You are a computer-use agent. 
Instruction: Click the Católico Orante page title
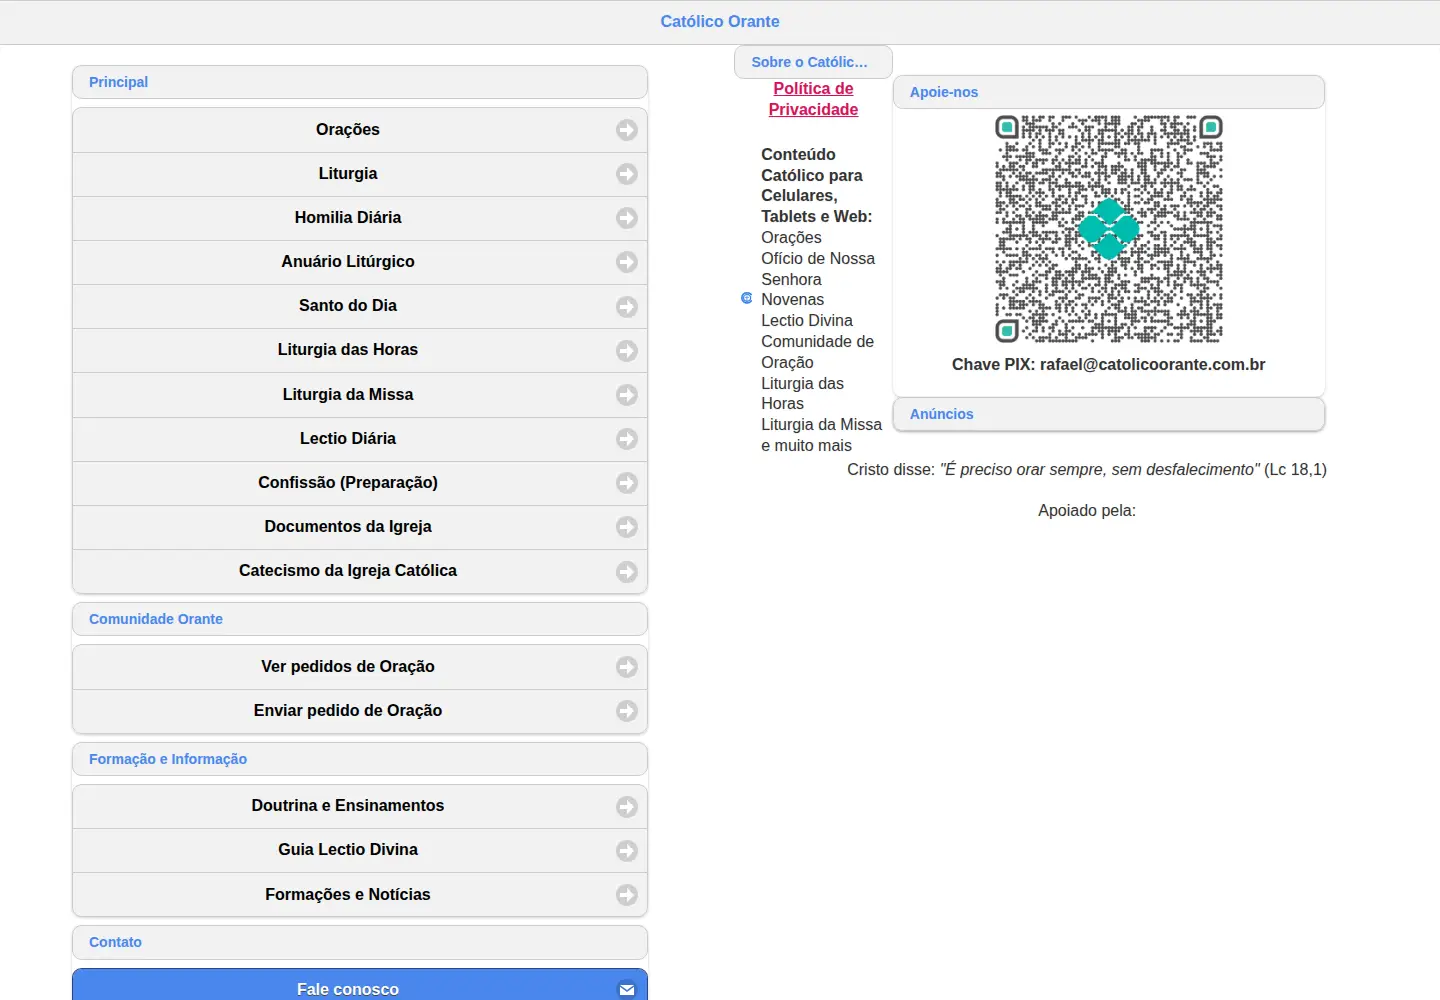tap(720, 21)
